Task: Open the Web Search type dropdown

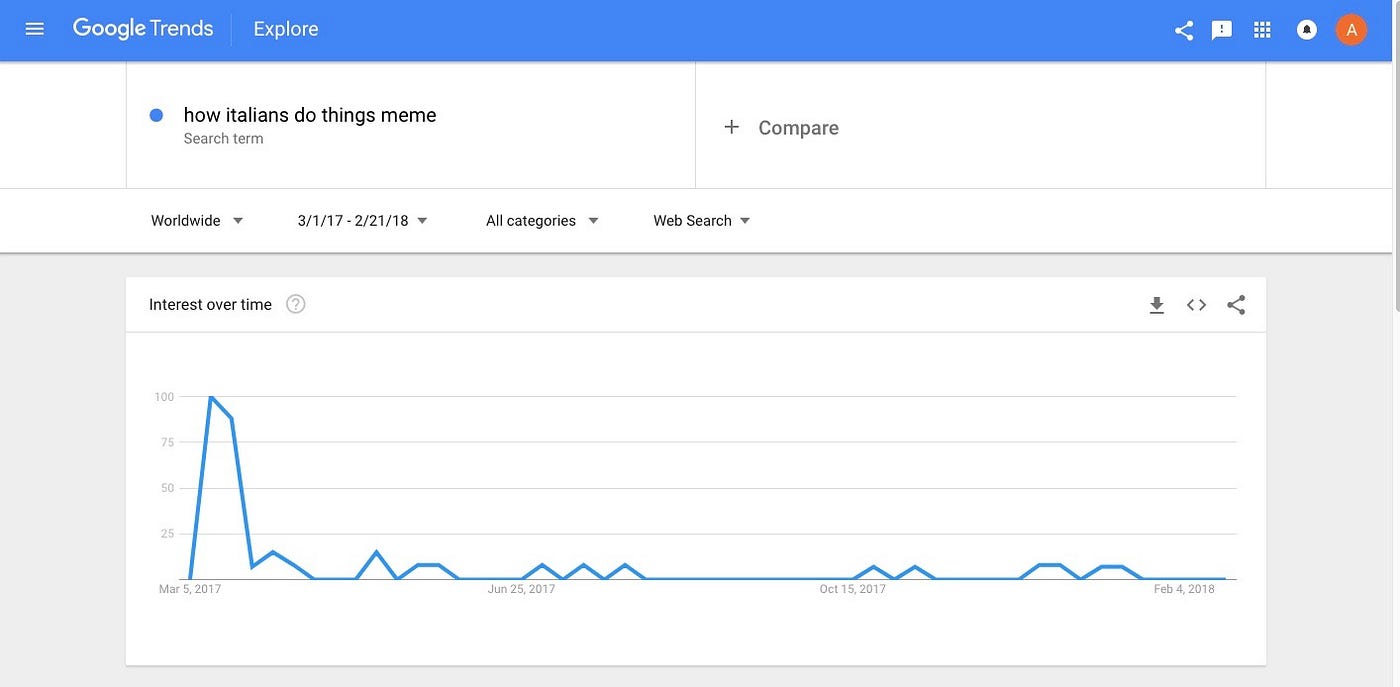Action: 702,221
